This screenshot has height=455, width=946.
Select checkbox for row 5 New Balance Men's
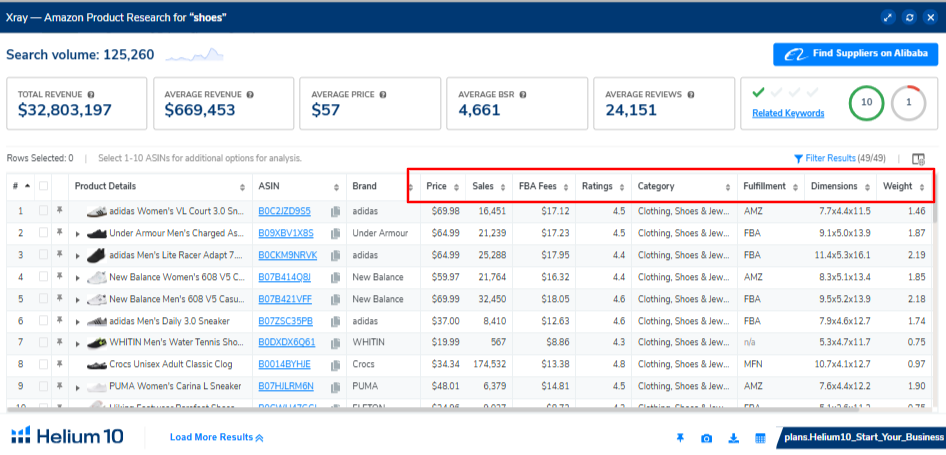tap(43, 299)
